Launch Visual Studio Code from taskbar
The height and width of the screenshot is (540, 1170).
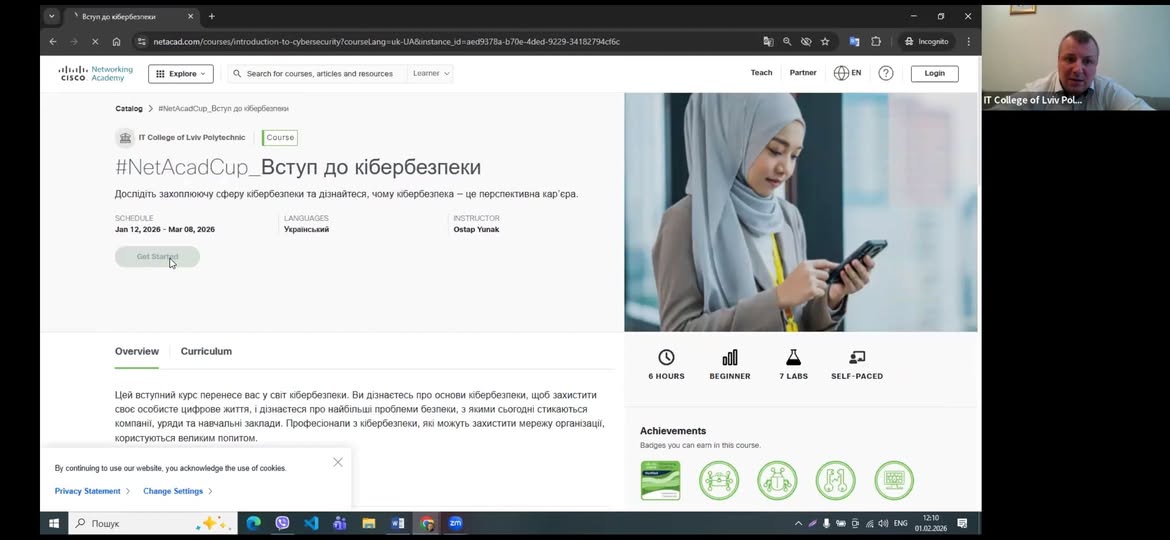click(311, 523)
